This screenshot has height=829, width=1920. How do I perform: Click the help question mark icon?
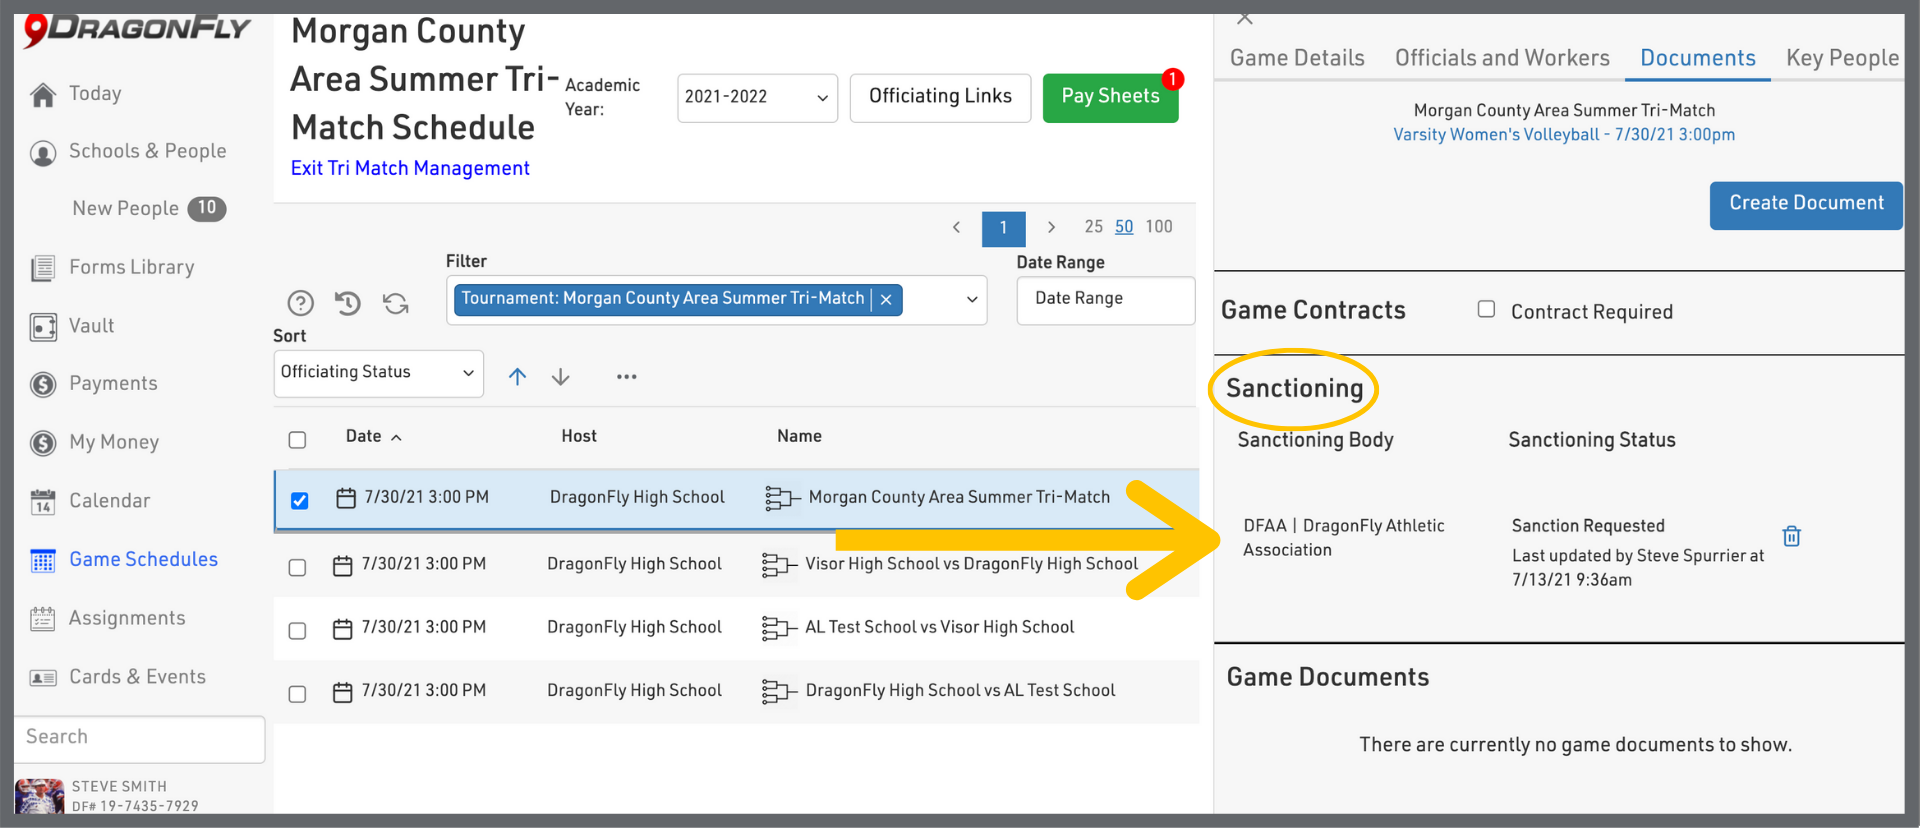[300, 303]
